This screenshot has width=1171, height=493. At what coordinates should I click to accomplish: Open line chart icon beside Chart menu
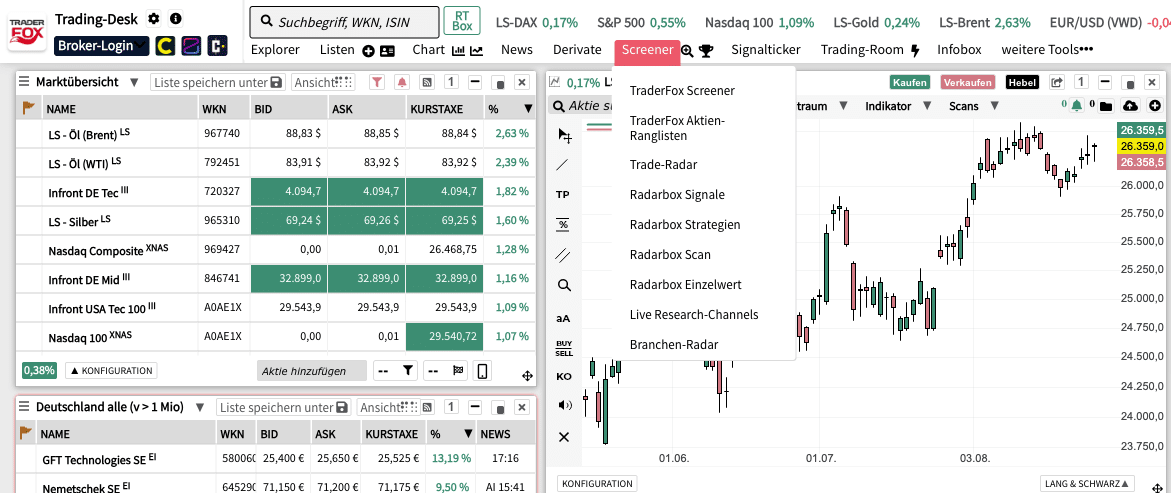476,51
